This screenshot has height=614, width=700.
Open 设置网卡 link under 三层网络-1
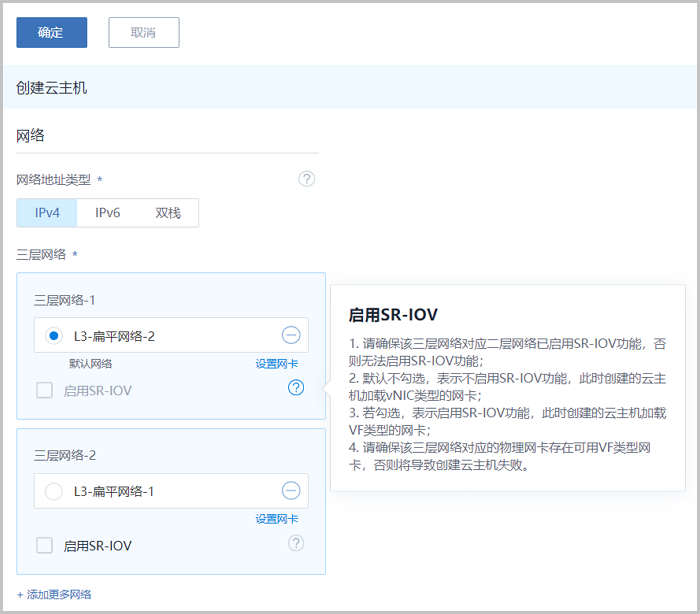pos(276,364)
